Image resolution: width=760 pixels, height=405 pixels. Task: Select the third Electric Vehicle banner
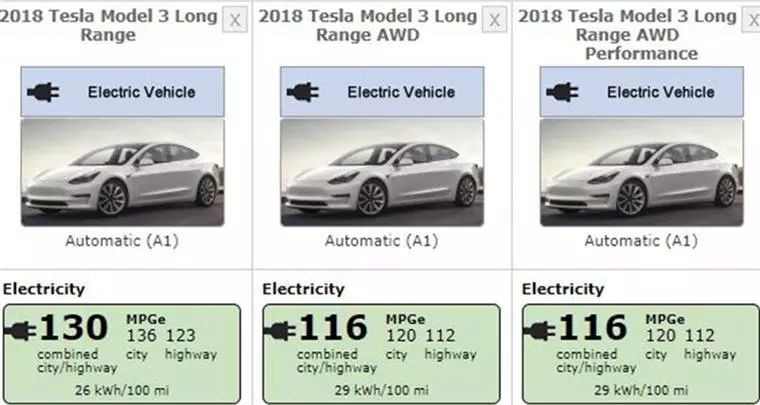click(642, 92)
